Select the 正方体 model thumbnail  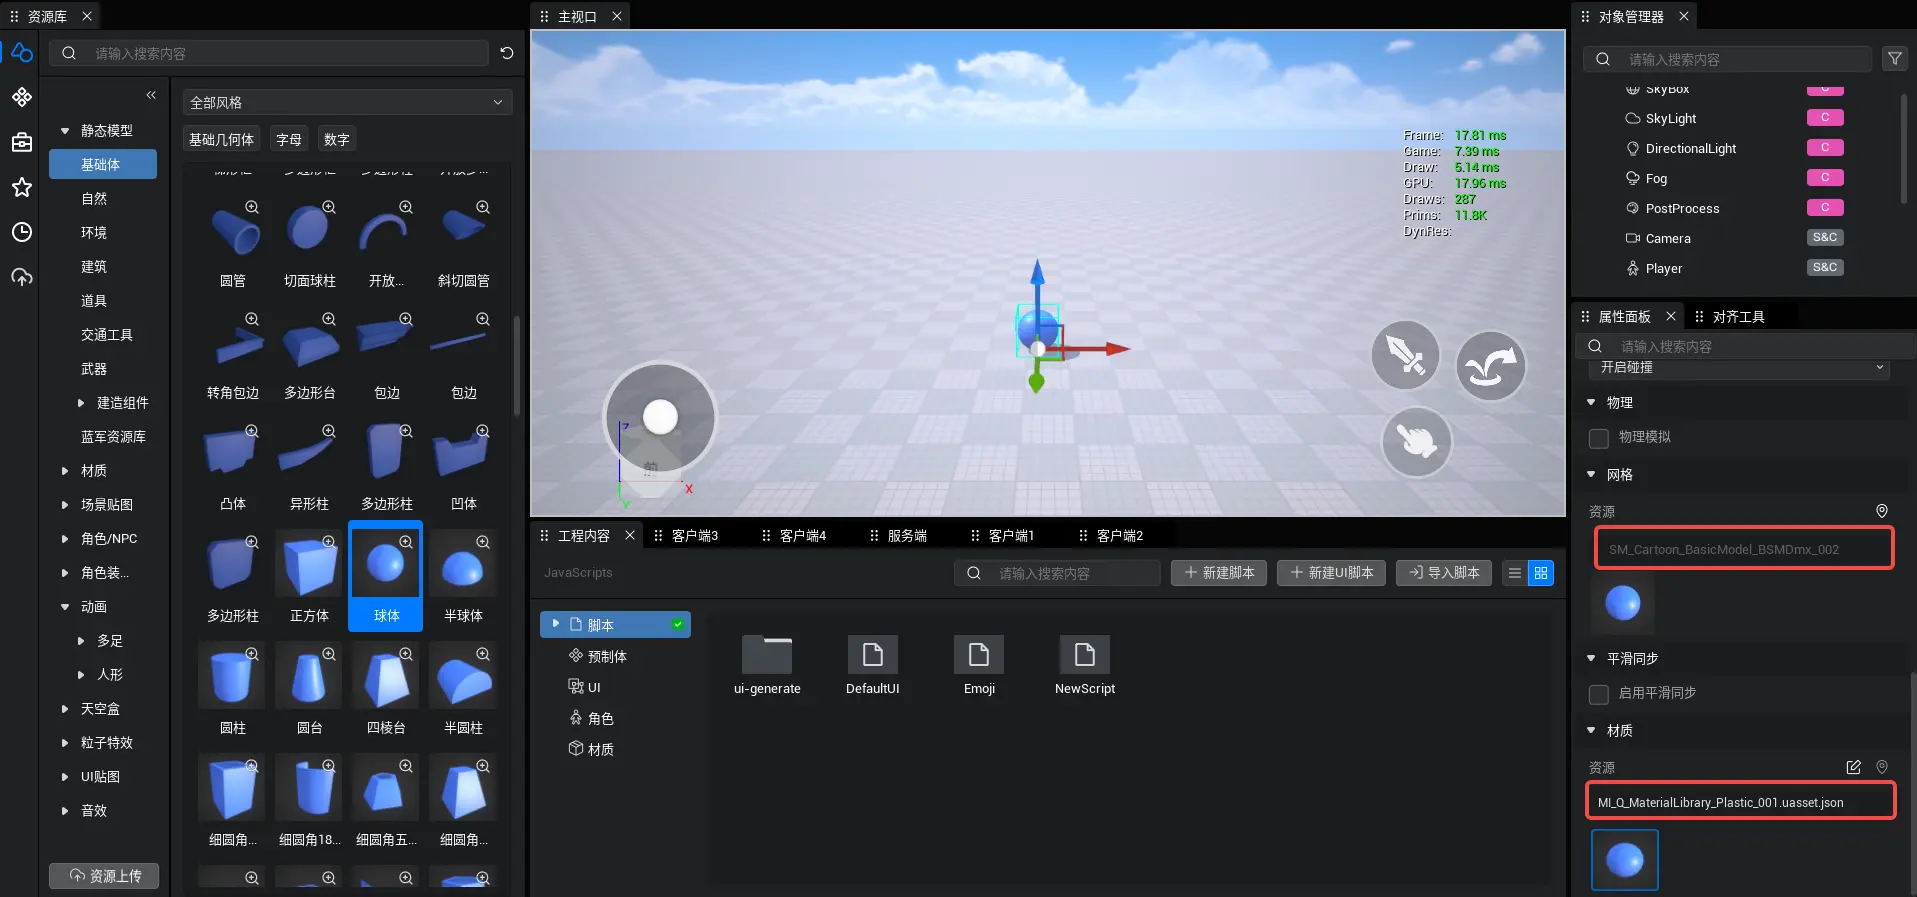point(309,577)
